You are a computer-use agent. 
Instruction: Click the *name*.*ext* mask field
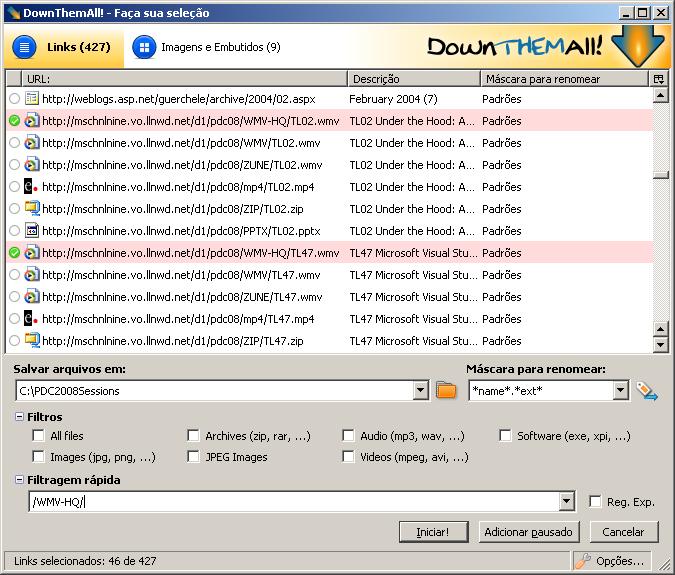coord(542,390)
